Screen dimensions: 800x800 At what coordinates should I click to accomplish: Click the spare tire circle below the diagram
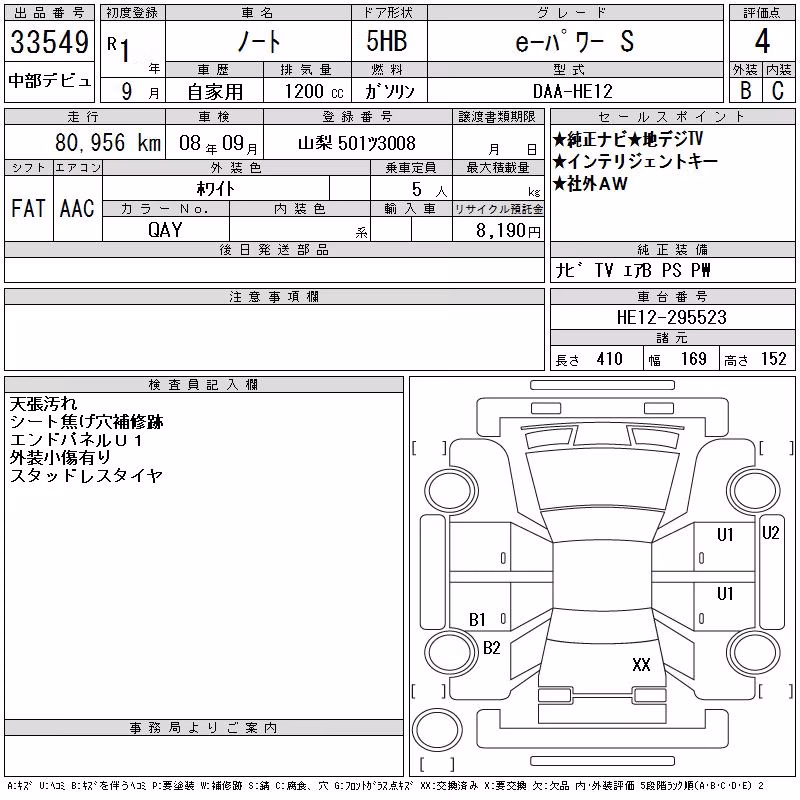[437, 729]
